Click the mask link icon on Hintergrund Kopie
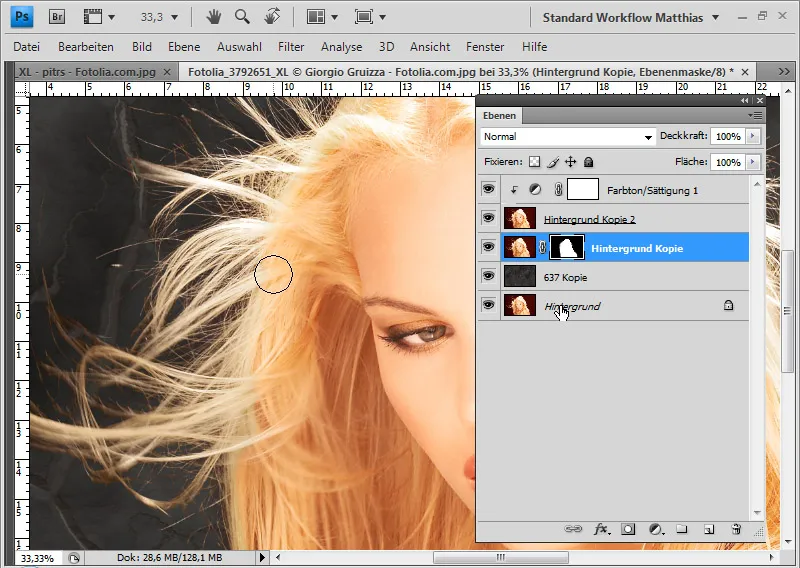800x568 pixels. pos(542,248)
